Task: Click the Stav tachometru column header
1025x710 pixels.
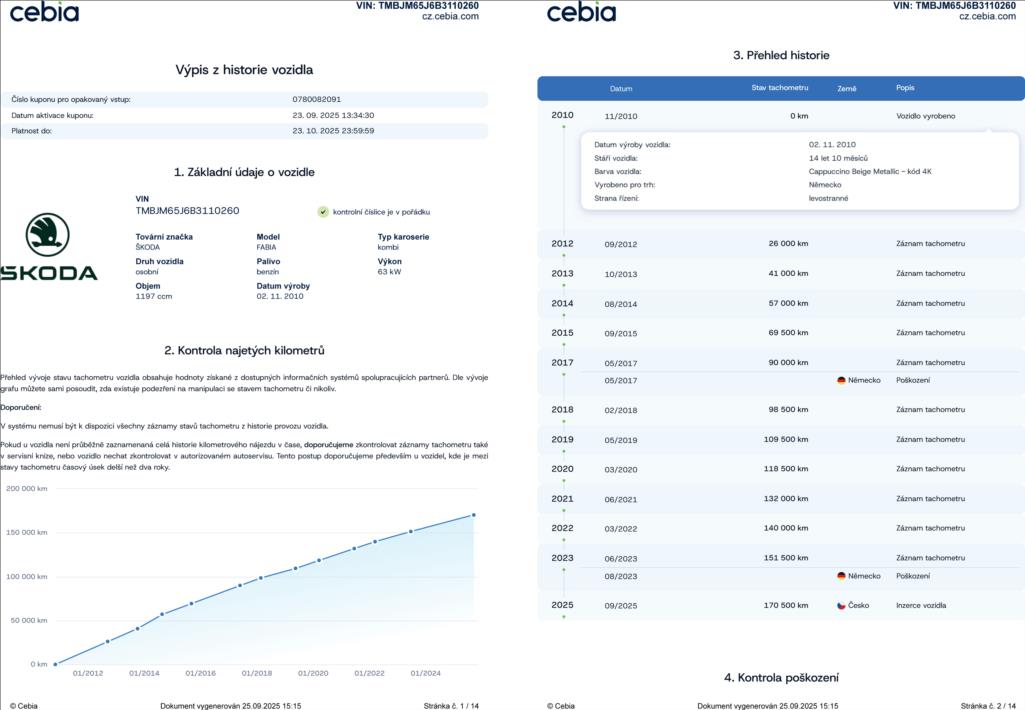Action: pos(779,88)
